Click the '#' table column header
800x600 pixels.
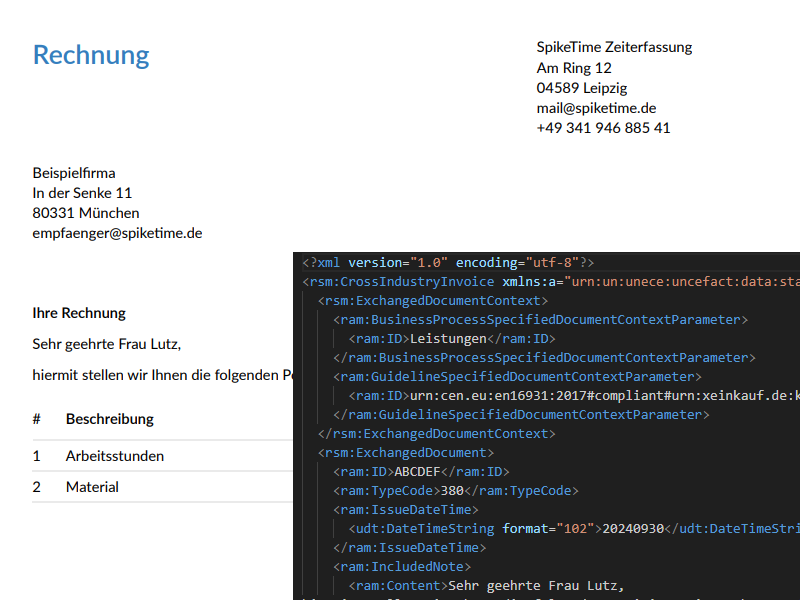click(36, 419)
